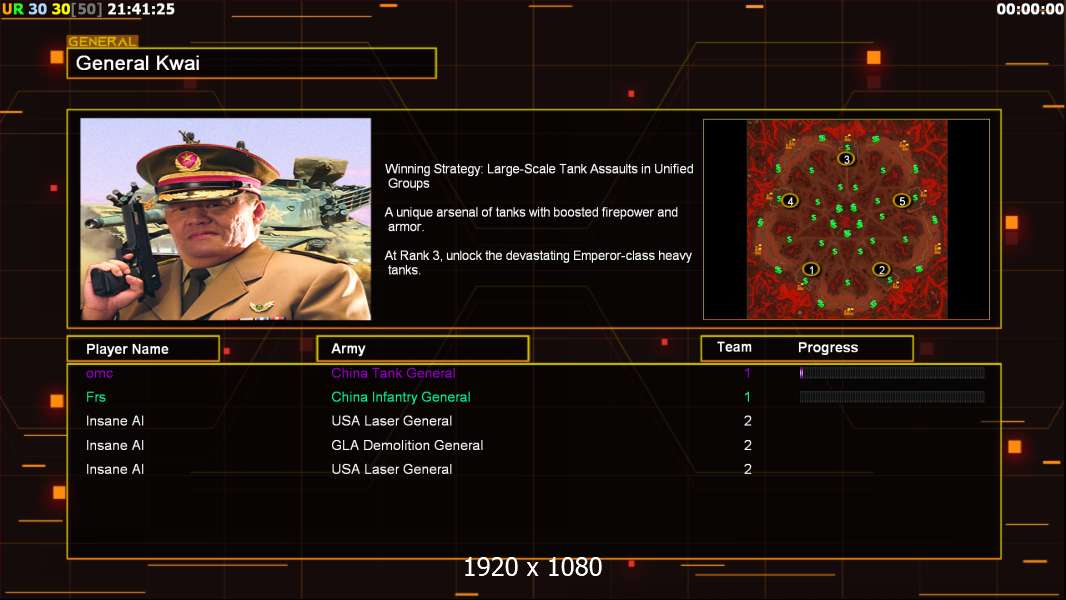Screen dimensions: 1066x600
Task: Click the unique arsenal of tanks description
Action: click(531, 219)
